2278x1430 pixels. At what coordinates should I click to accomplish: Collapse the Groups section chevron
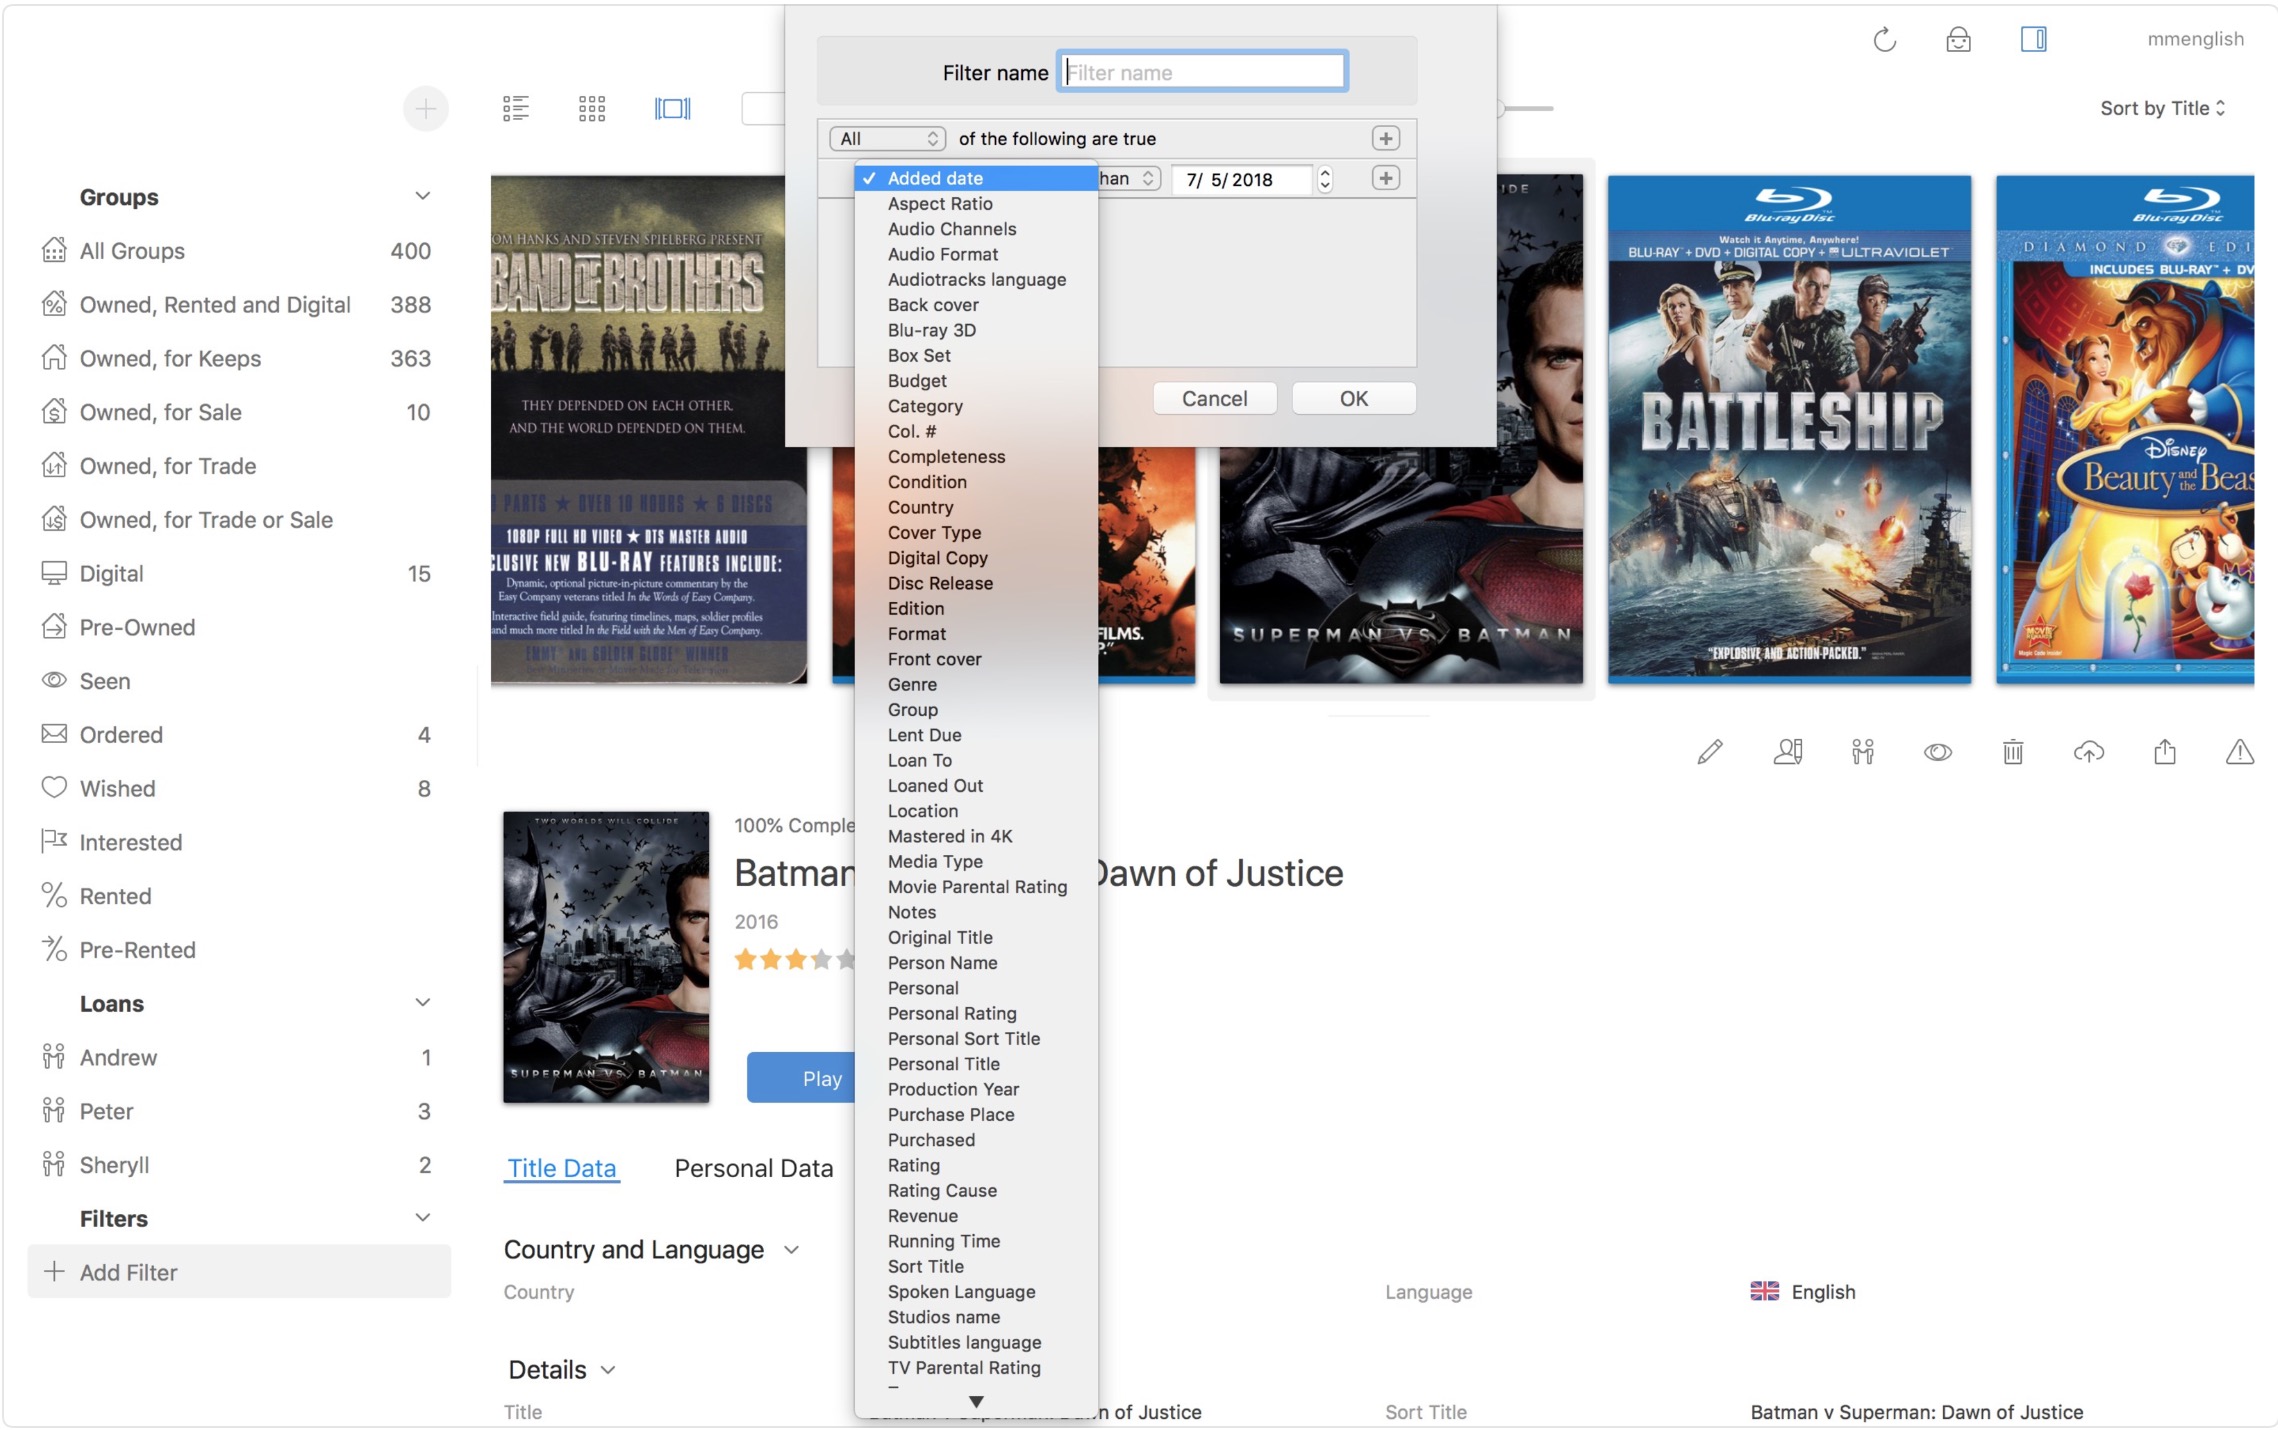[x=423, y=196]
